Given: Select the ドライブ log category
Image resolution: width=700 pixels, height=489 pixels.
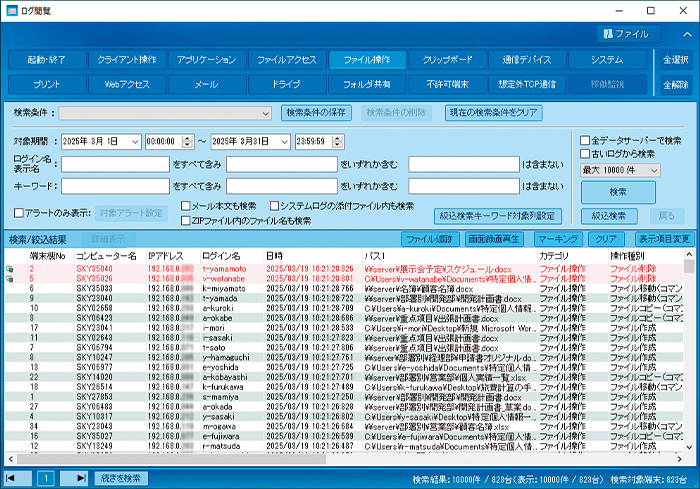Looking at the screenshot, I should (x=287, y=84).
